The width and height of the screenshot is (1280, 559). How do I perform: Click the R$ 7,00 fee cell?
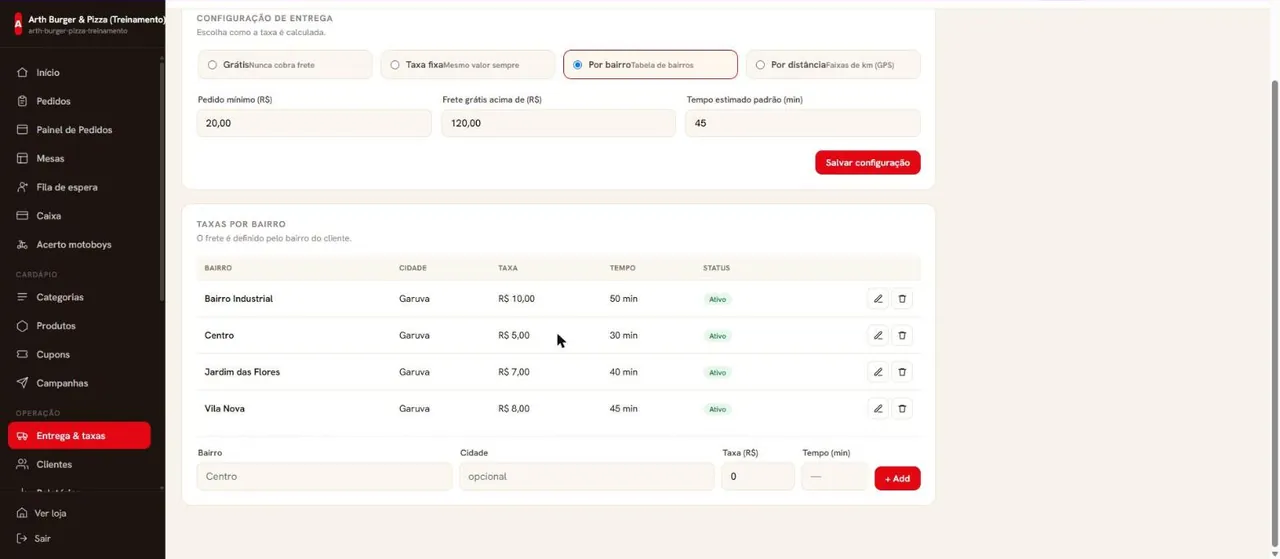point(514,372)
